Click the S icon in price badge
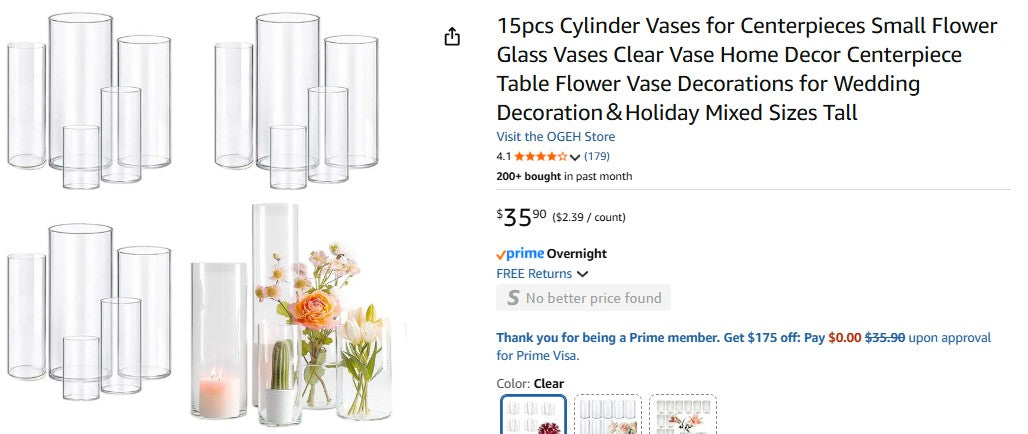Viewport: 1028px width, 434px height. pyautogui.click(x=513, y=298)
